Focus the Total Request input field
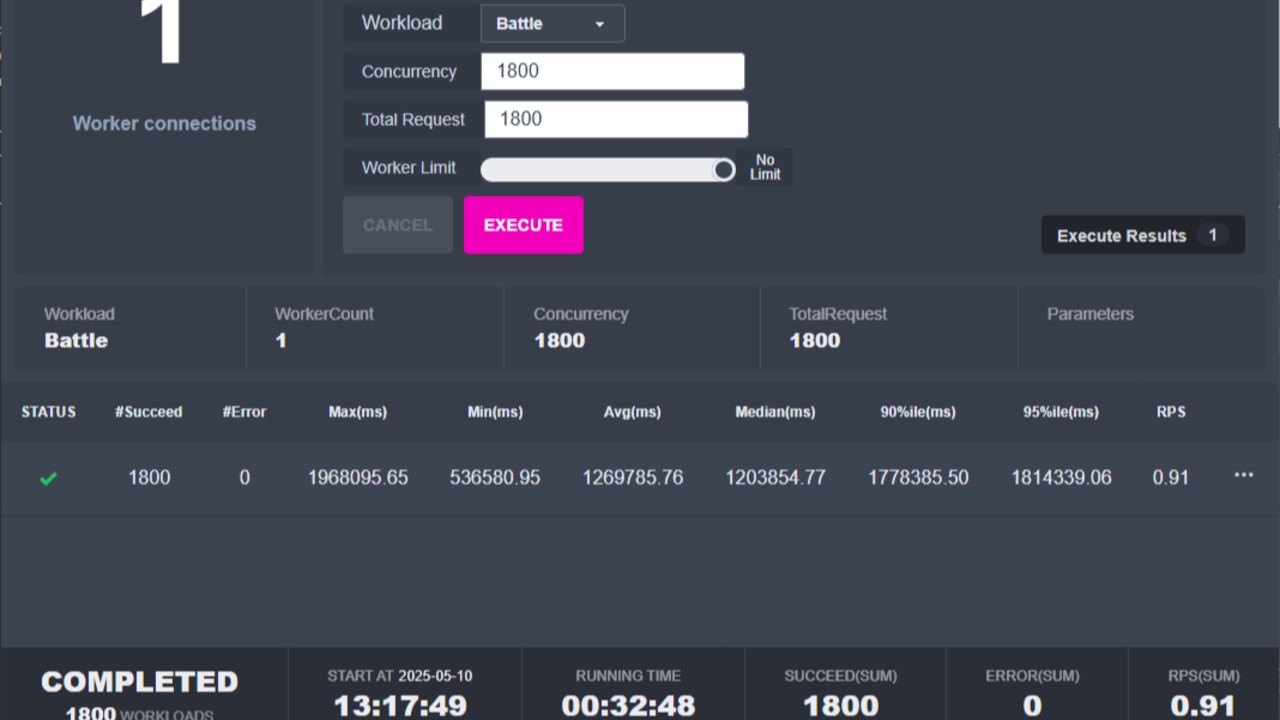Image resolution: width=1280 pixels, height=720 pixels. tap(616, 119)
